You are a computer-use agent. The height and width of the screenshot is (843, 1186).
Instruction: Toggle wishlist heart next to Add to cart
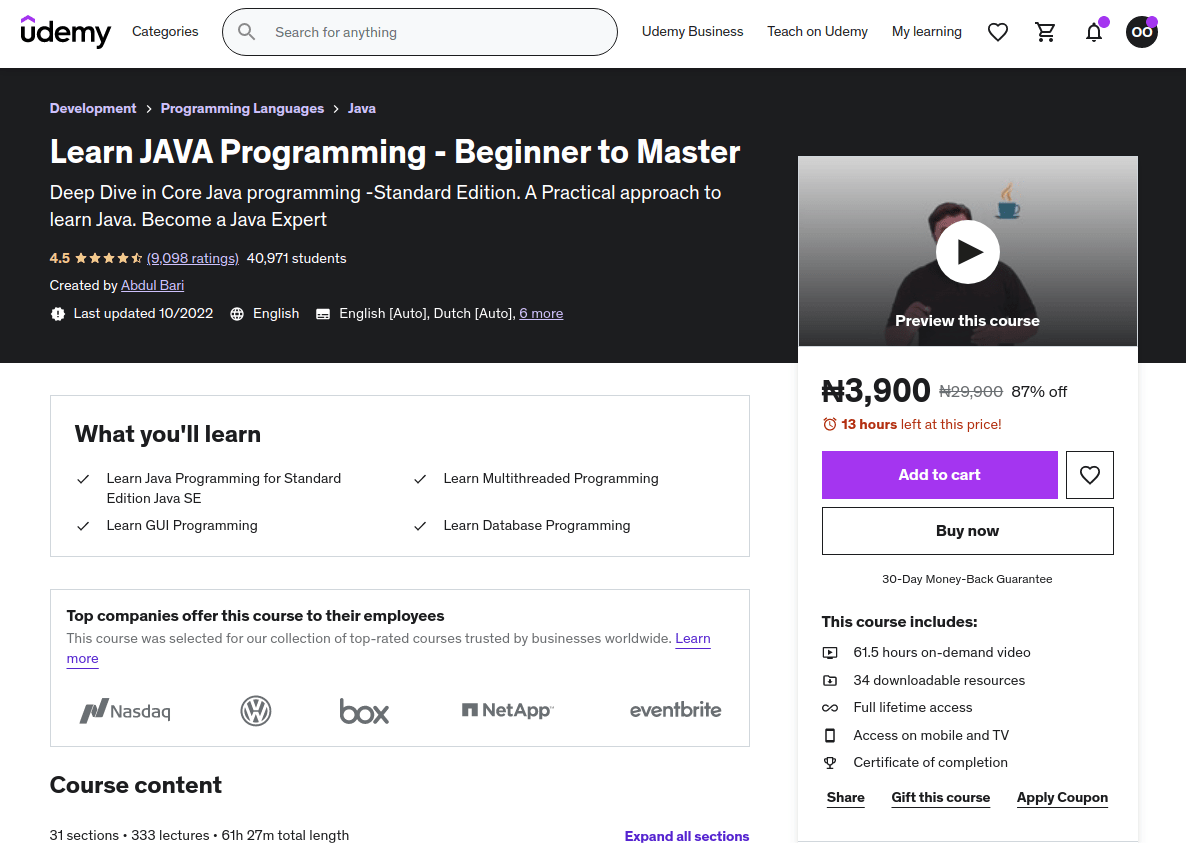1089,474
